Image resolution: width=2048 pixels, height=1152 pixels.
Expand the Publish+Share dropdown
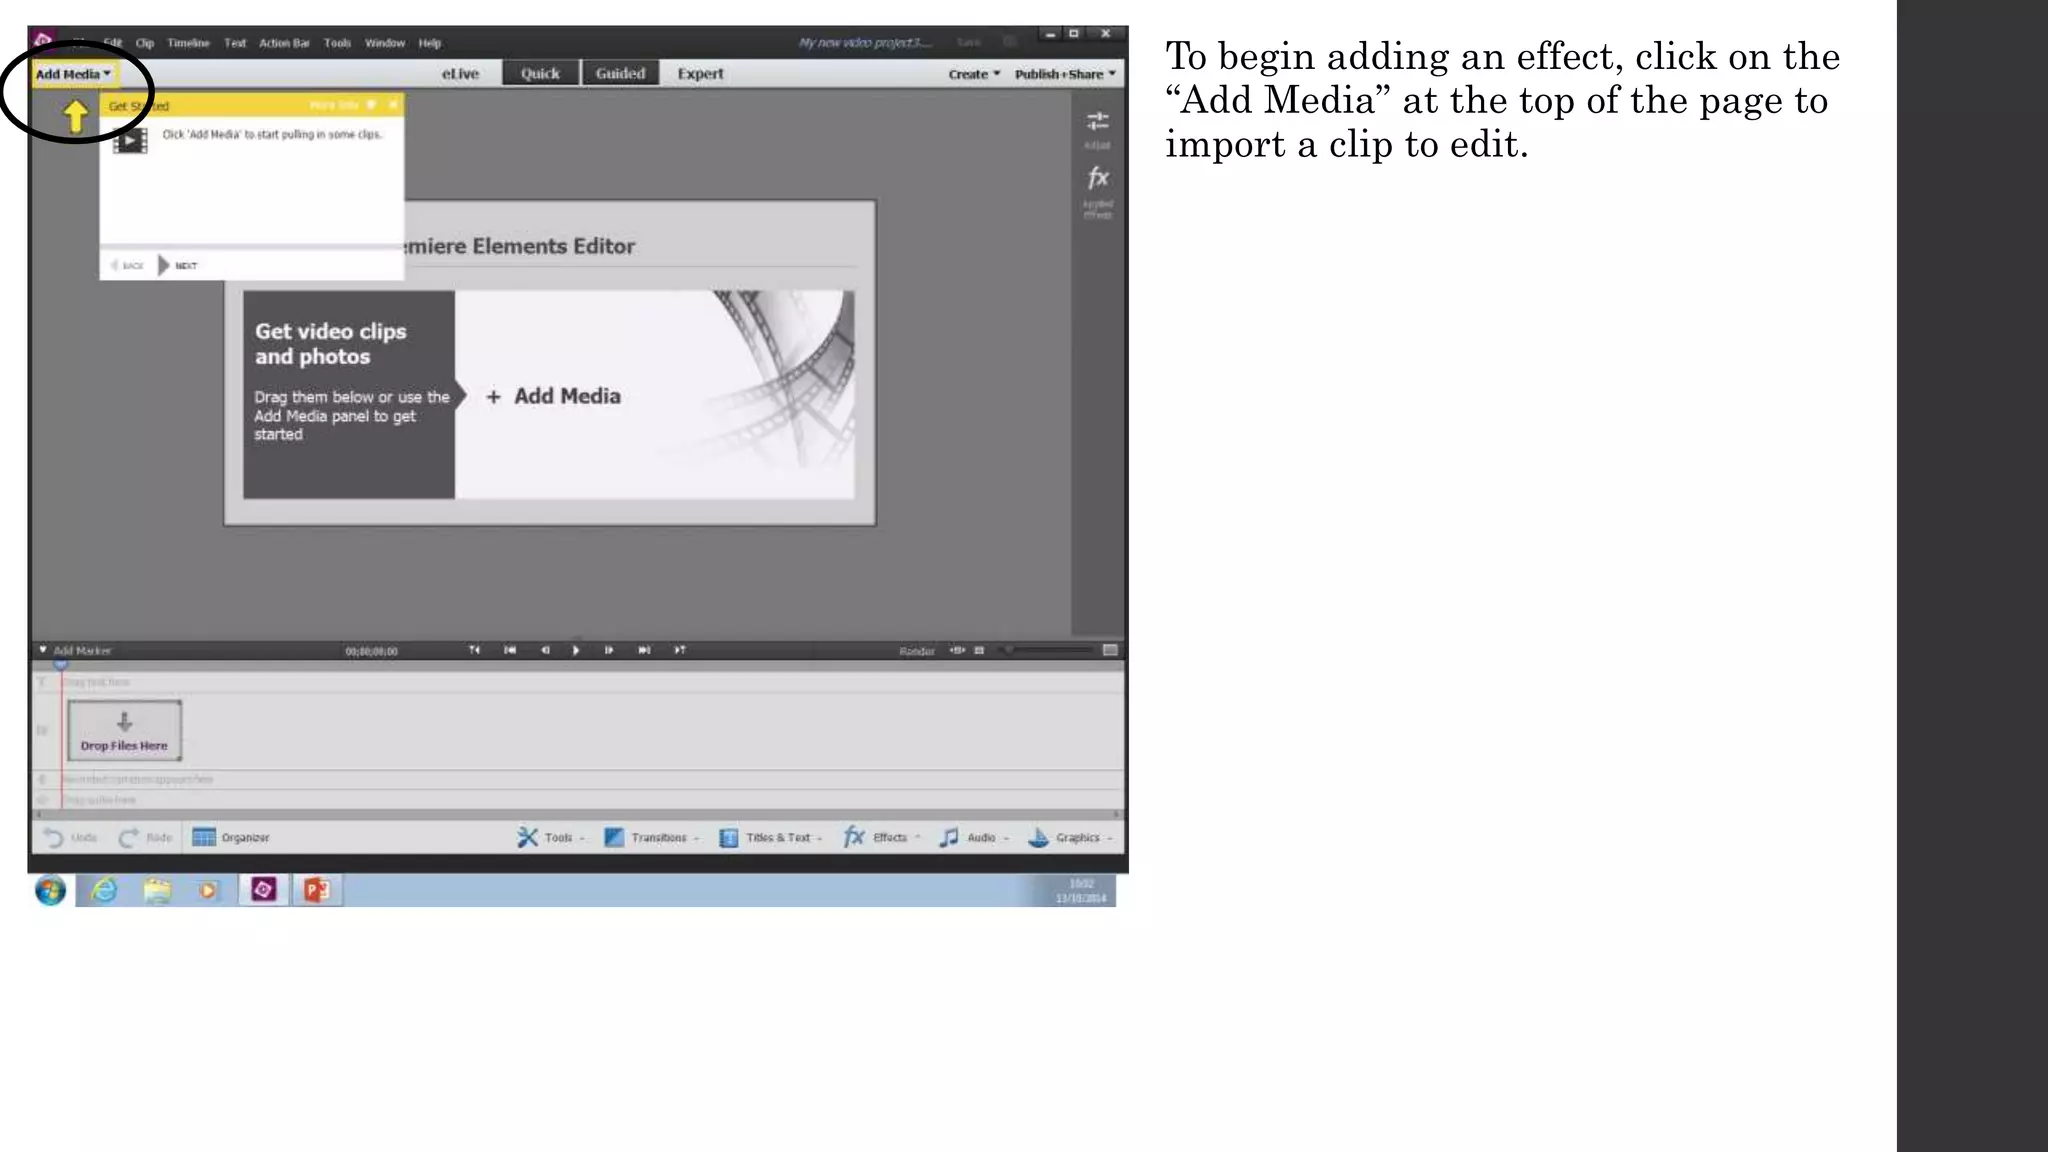[1064, 74]
